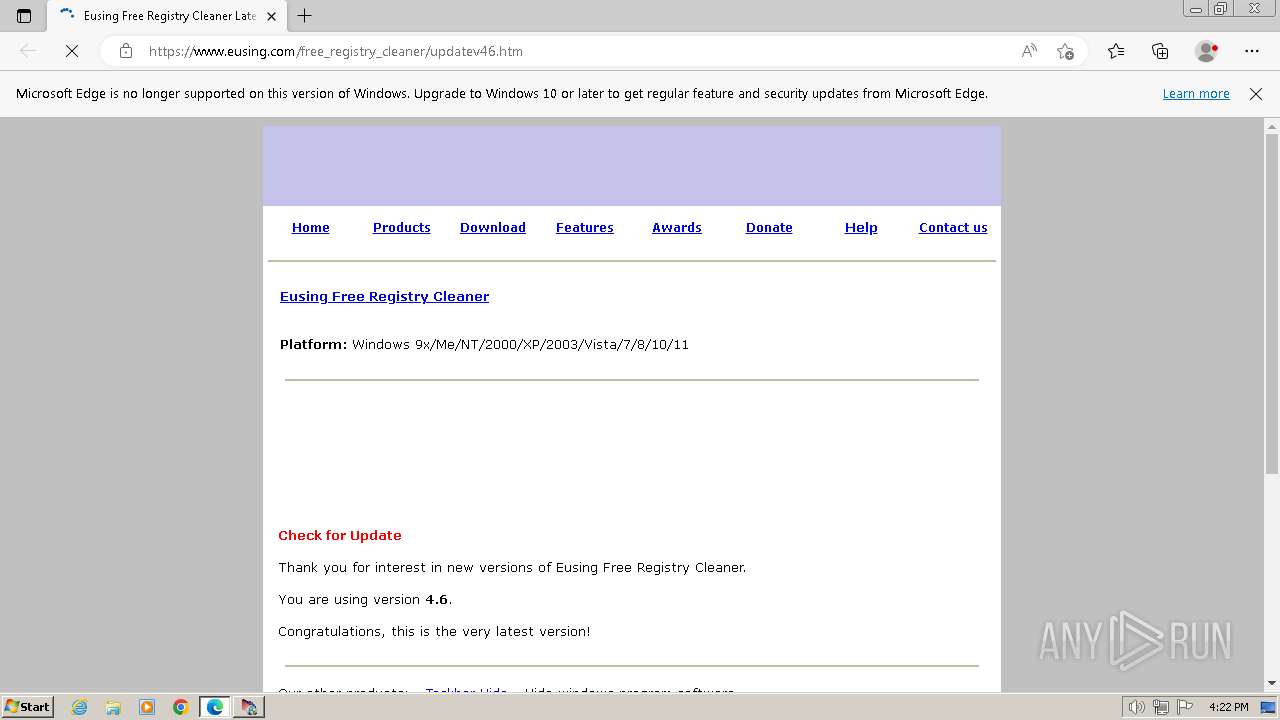Image resolution: width=1280 pixels, height=720 pixels.
Task: Open the Products page
Action: click(x=402, y=228)
